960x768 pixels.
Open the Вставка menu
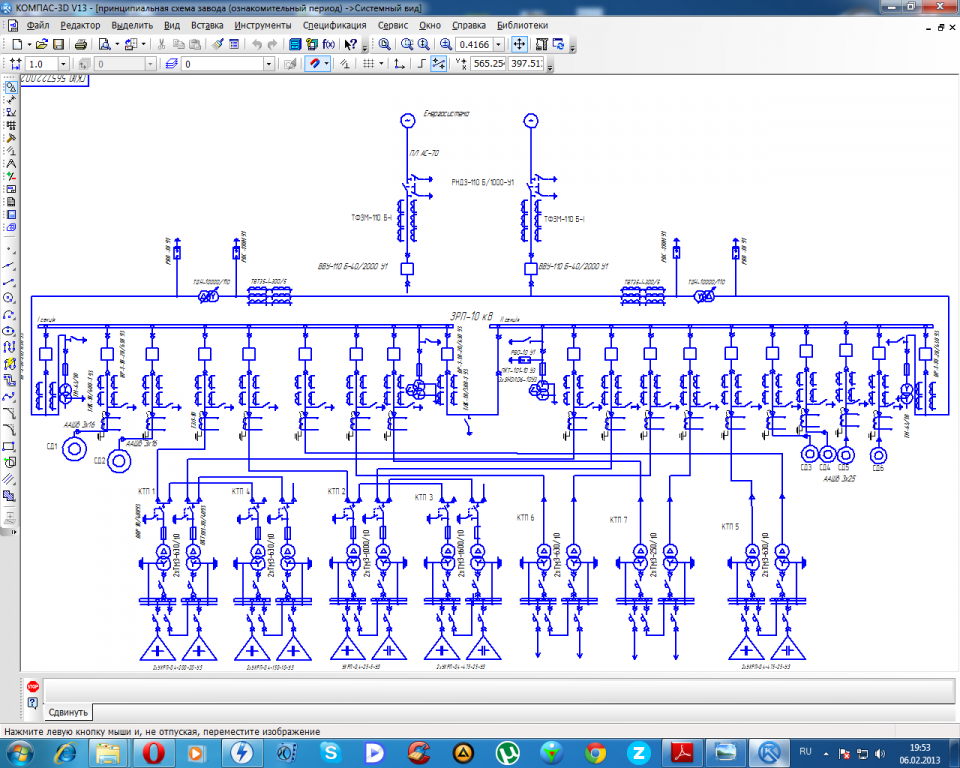click(207, 25)
